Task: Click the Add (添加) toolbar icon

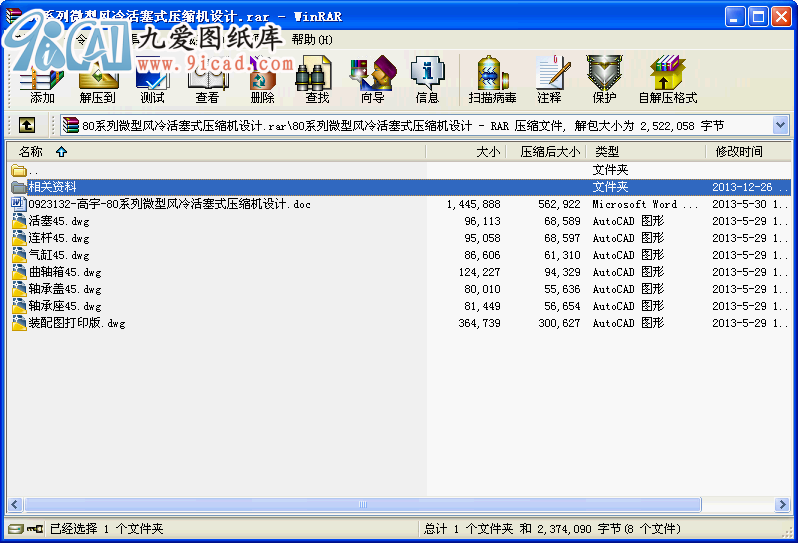Action: pyautogui.click(x=42, y=80)
